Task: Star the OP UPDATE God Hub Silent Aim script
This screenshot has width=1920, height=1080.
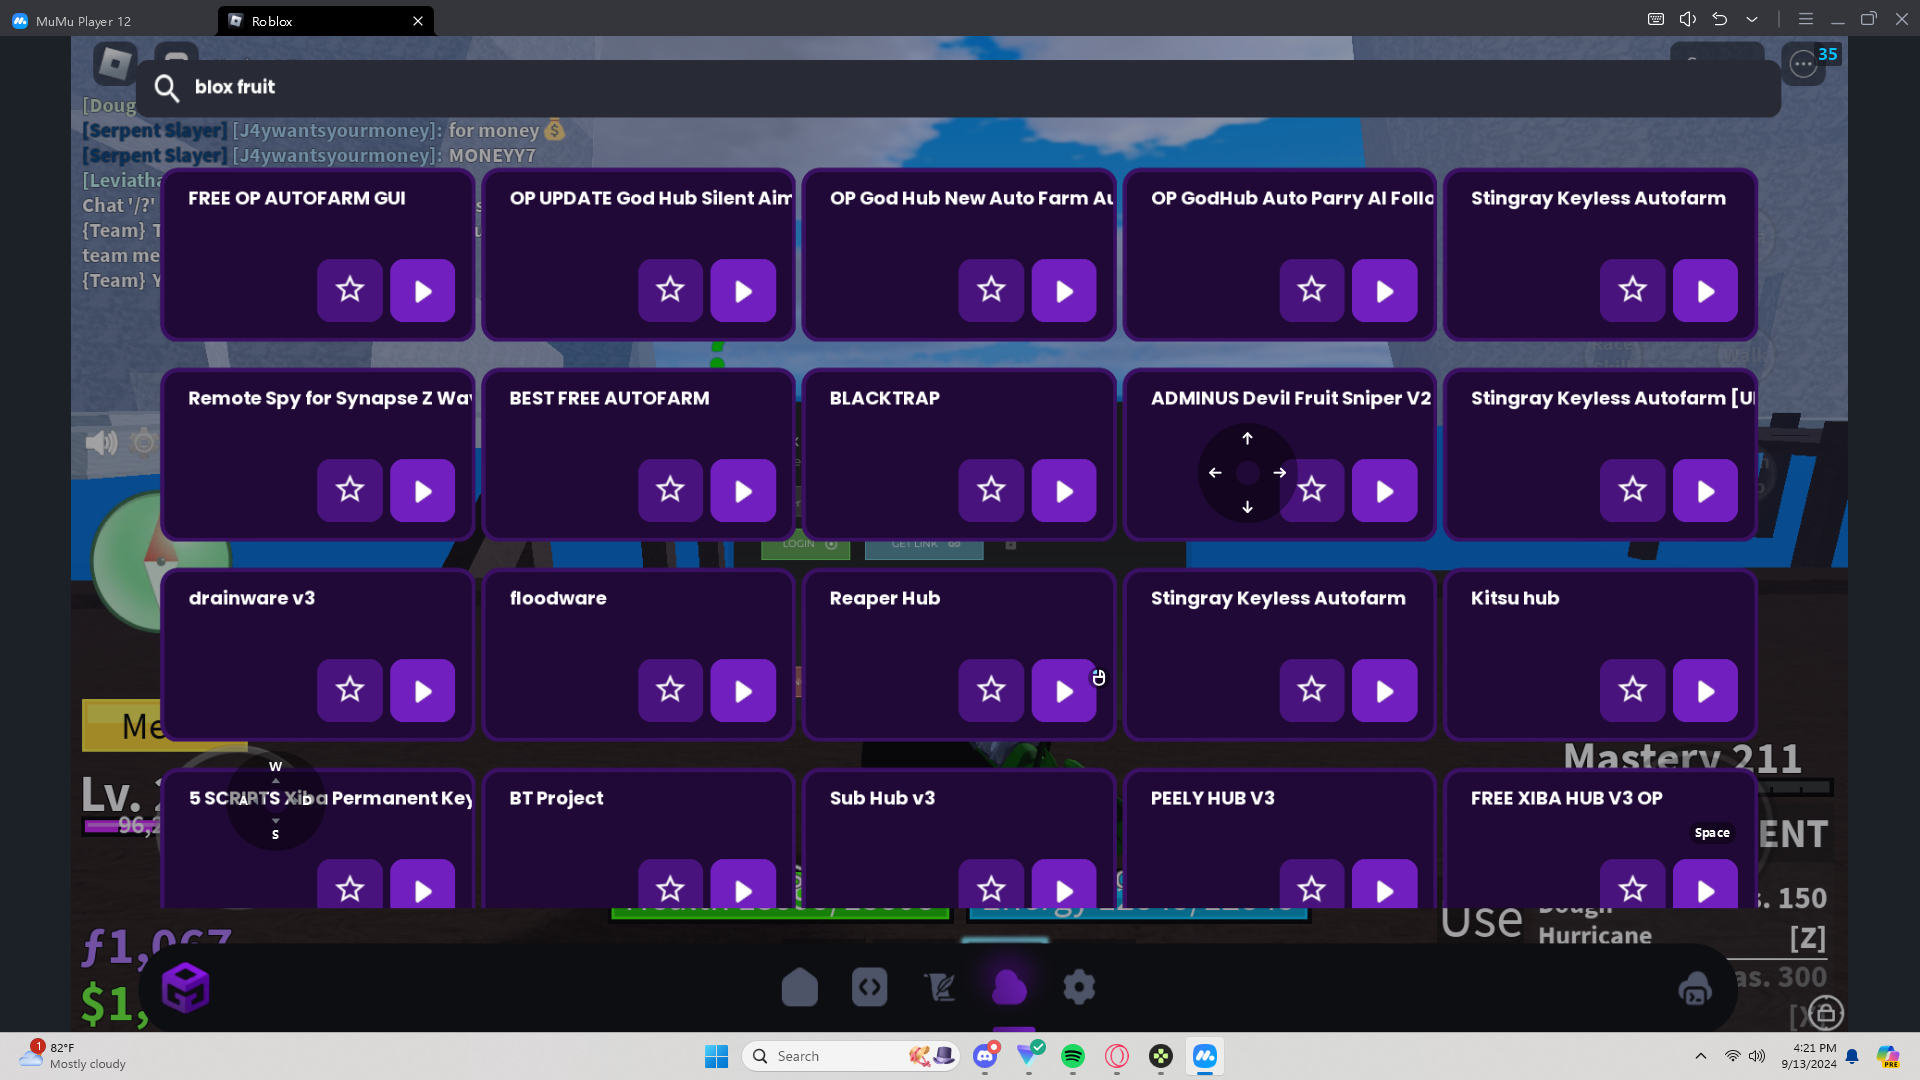Action: pos(671,291)
